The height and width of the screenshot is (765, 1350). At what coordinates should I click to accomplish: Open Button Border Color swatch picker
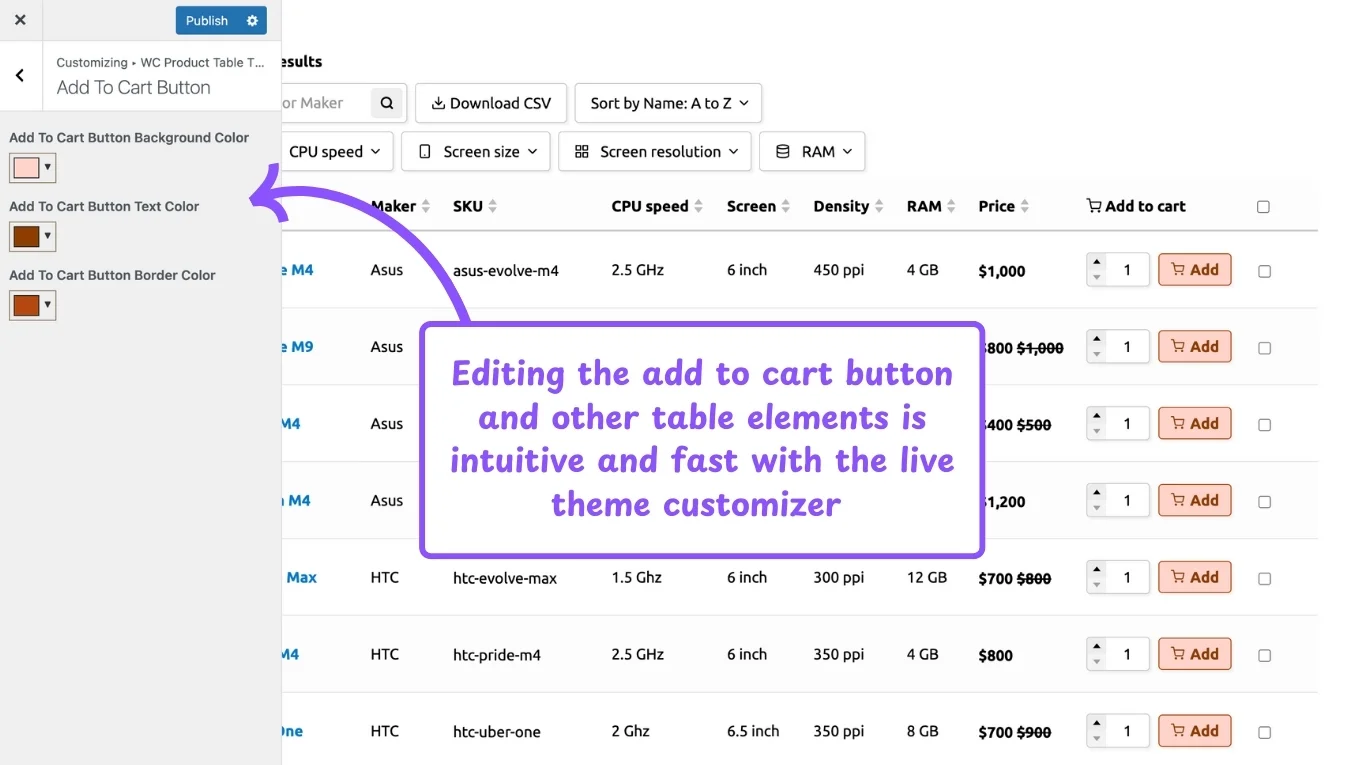click(32, 305)
